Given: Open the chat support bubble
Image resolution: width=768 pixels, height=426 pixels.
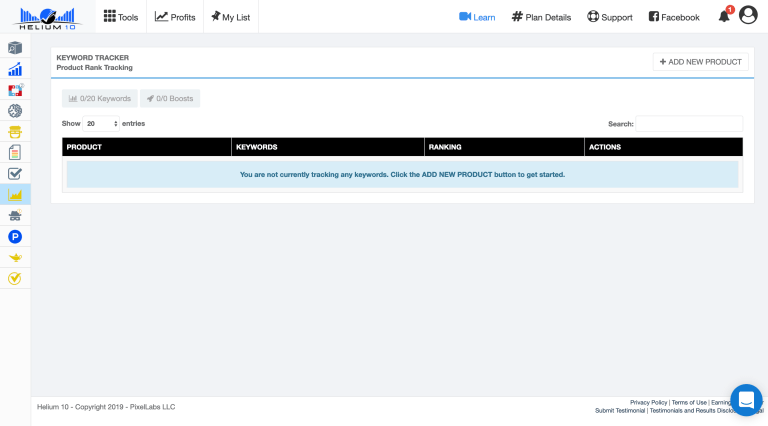Looking at the screenshot, I should [x=746, y=400].
